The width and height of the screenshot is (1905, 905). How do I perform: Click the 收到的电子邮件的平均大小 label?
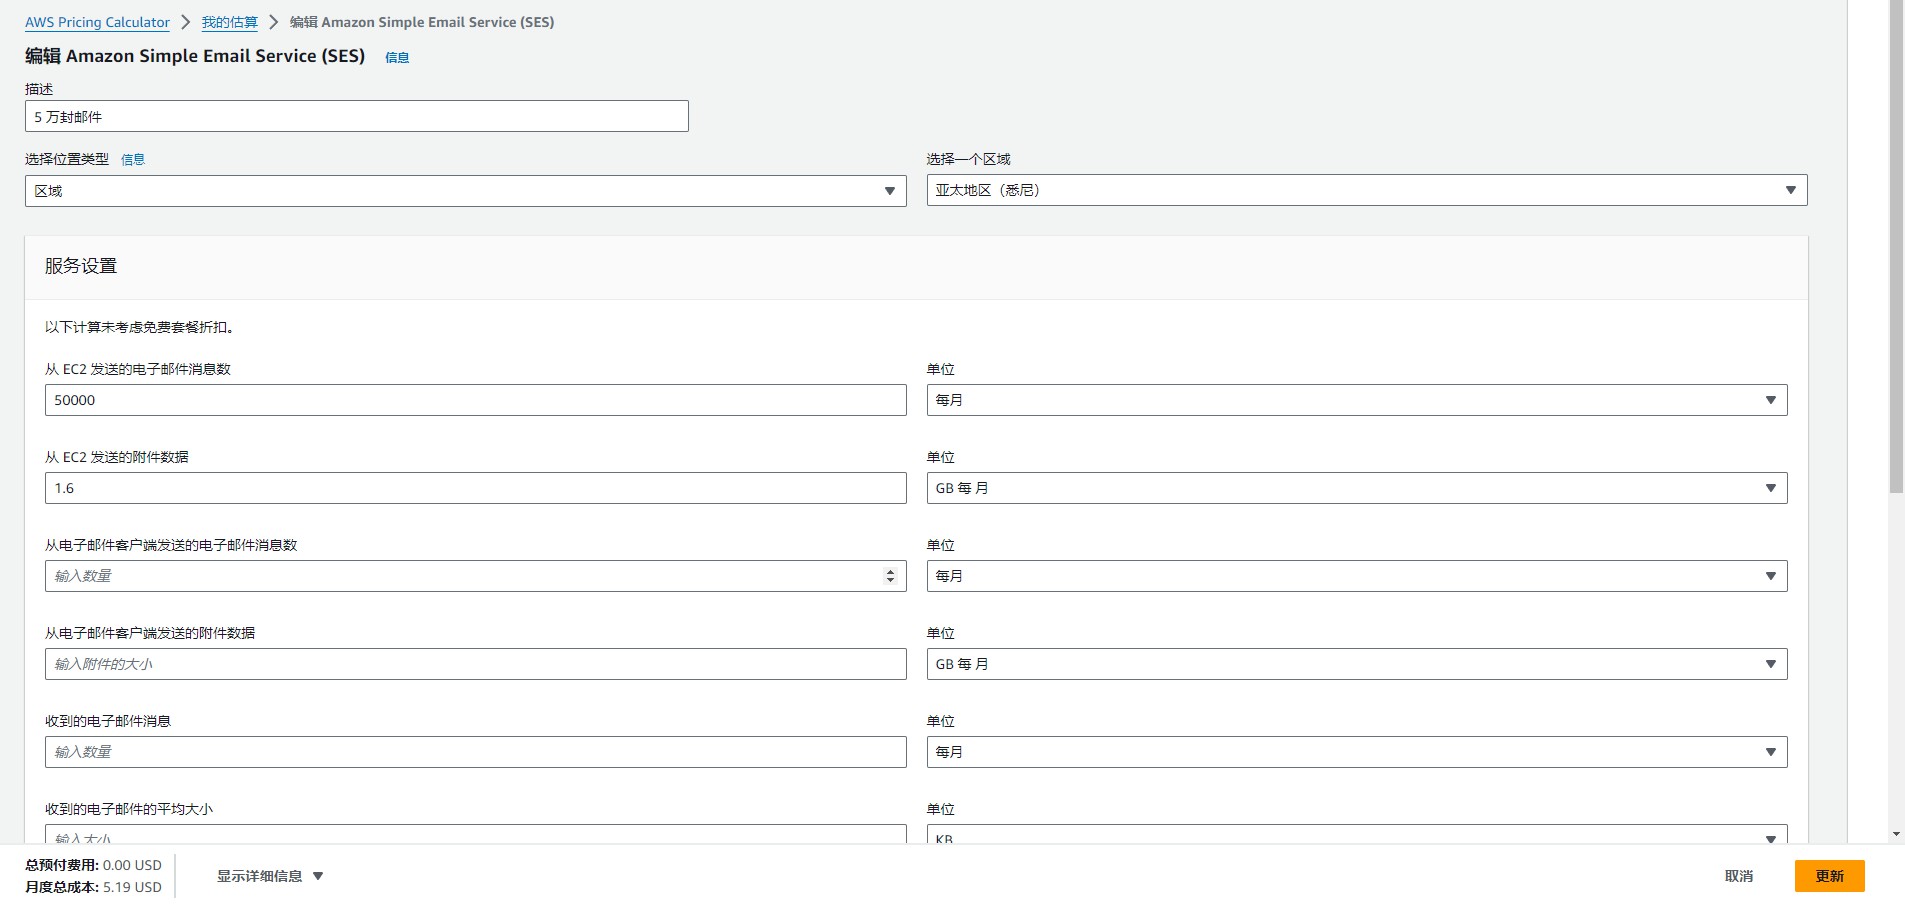coord(129,809)
